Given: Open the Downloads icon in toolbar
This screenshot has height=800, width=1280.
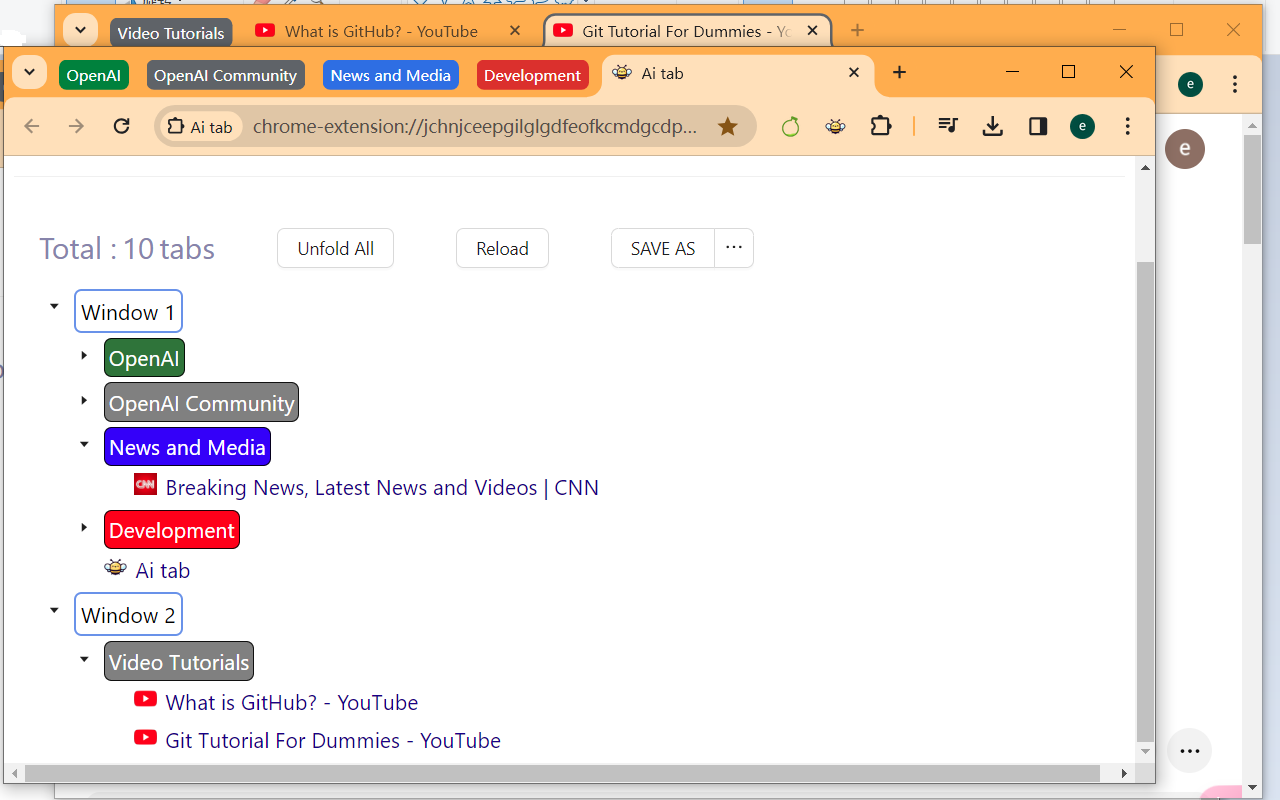Looking at the screenshot, I should (992, 126).
